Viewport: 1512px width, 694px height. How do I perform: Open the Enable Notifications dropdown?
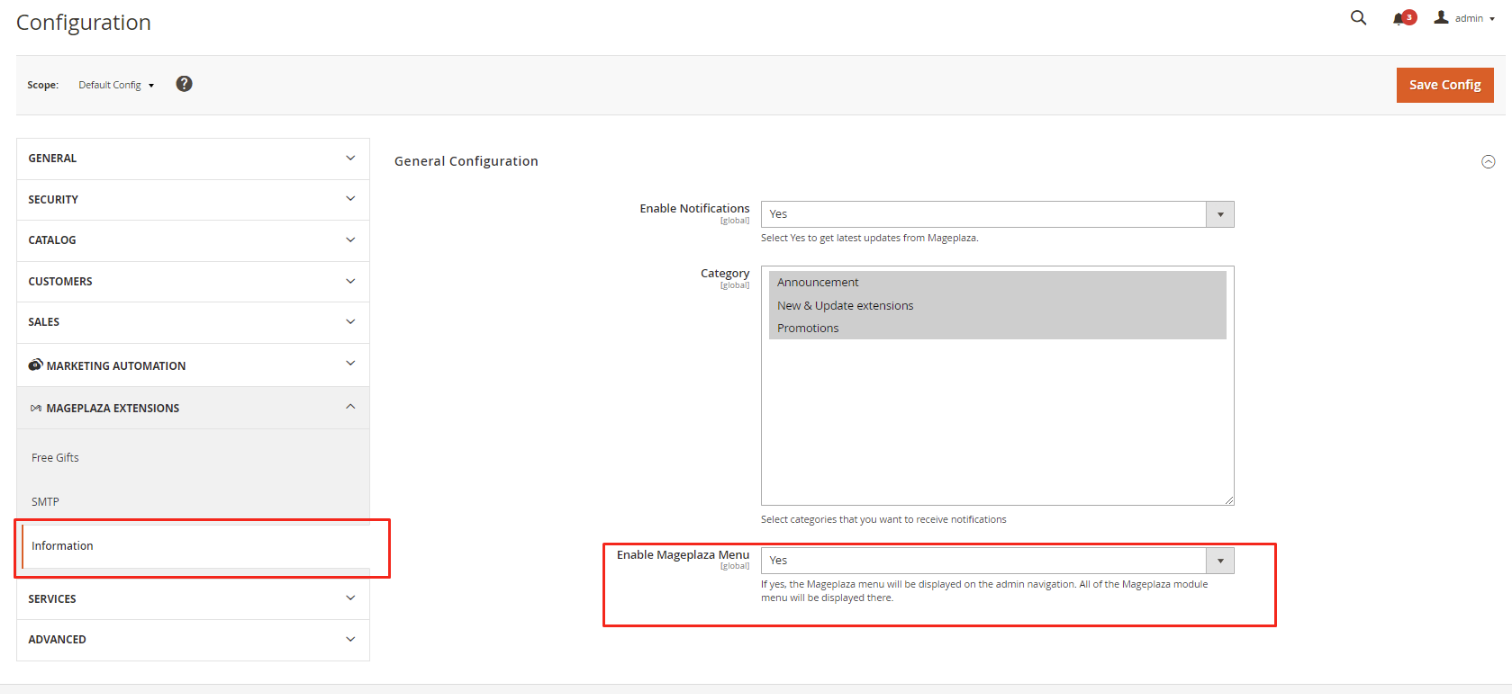[997, 214]
